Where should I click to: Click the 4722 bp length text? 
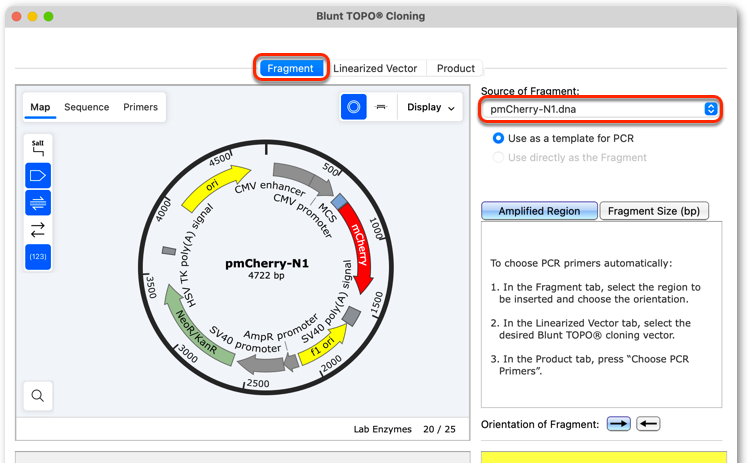click(x=266, y=276)
